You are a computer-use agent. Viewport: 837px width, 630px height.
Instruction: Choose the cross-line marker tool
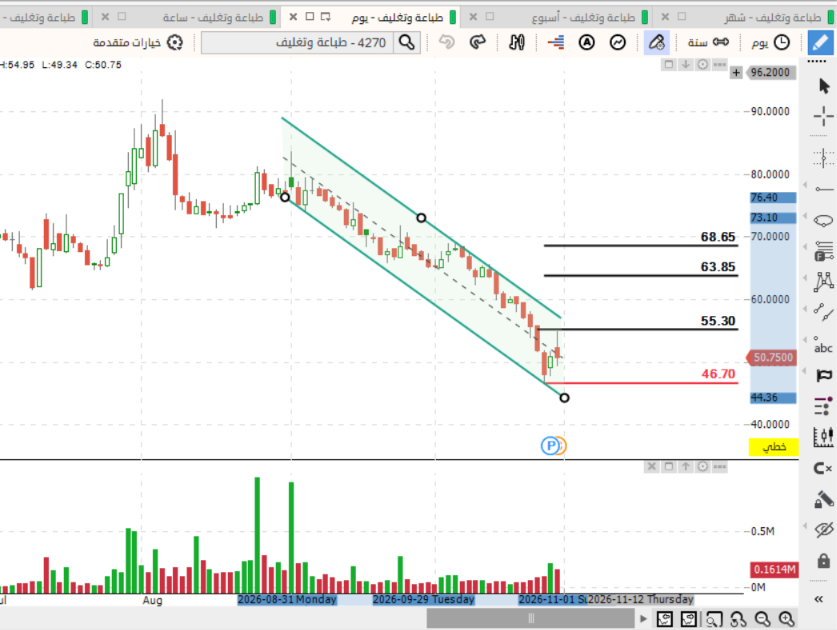point(824,158)
